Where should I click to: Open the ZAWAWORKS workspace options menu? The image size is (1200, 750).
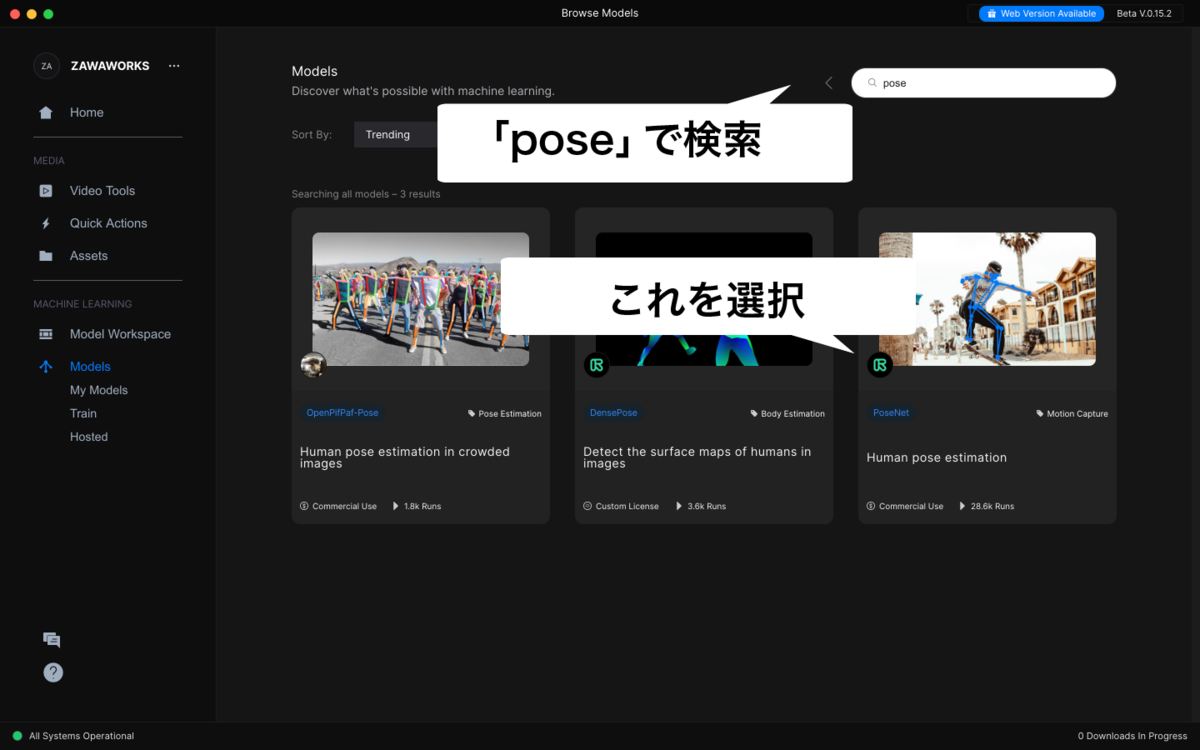coord(174,65)
